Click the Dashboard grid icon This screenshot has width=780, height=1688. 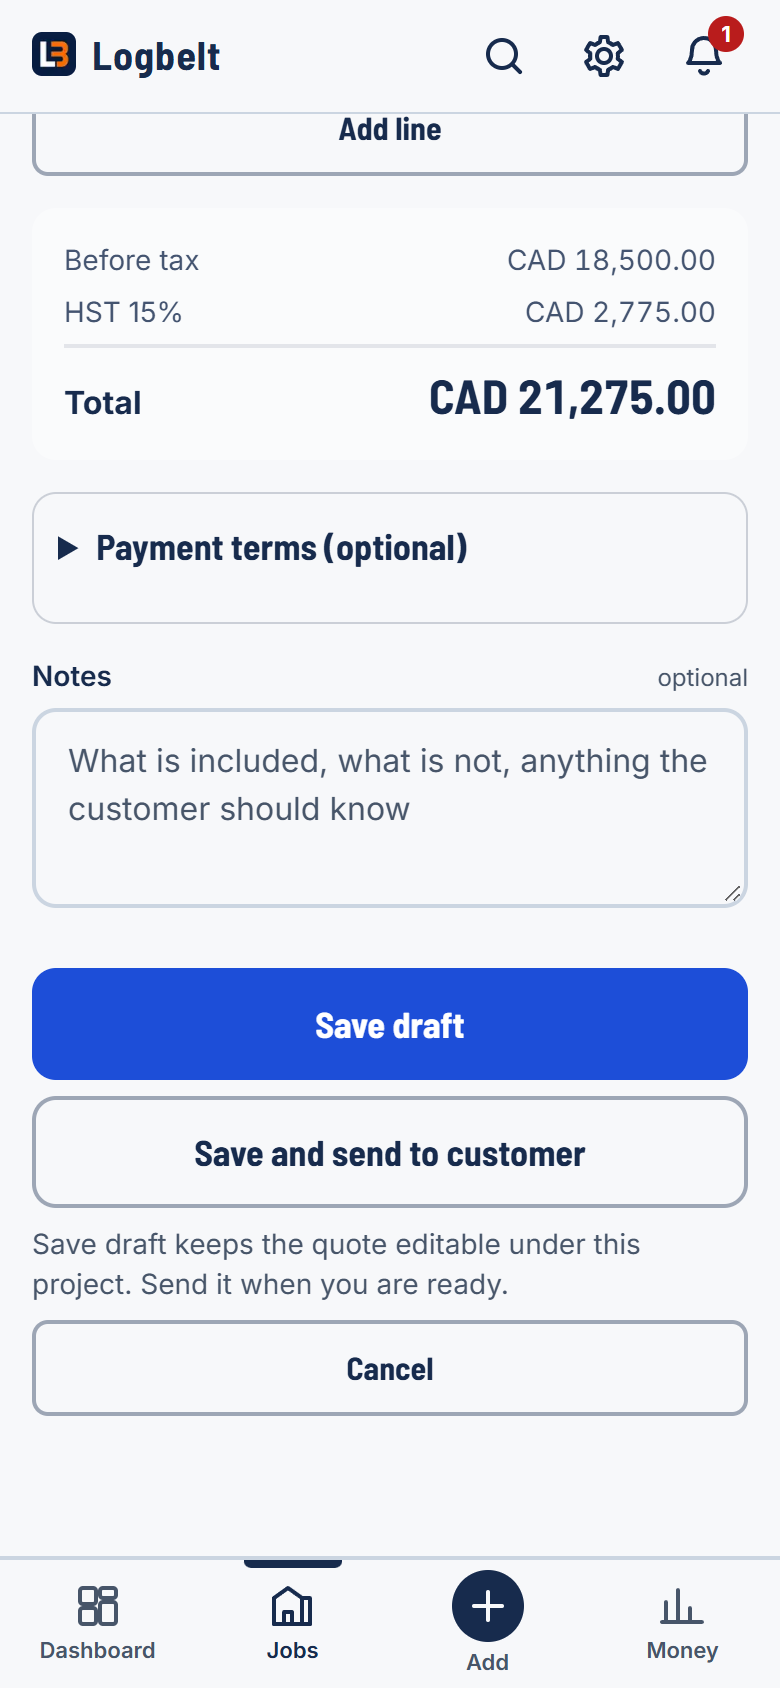point(98,1605)
